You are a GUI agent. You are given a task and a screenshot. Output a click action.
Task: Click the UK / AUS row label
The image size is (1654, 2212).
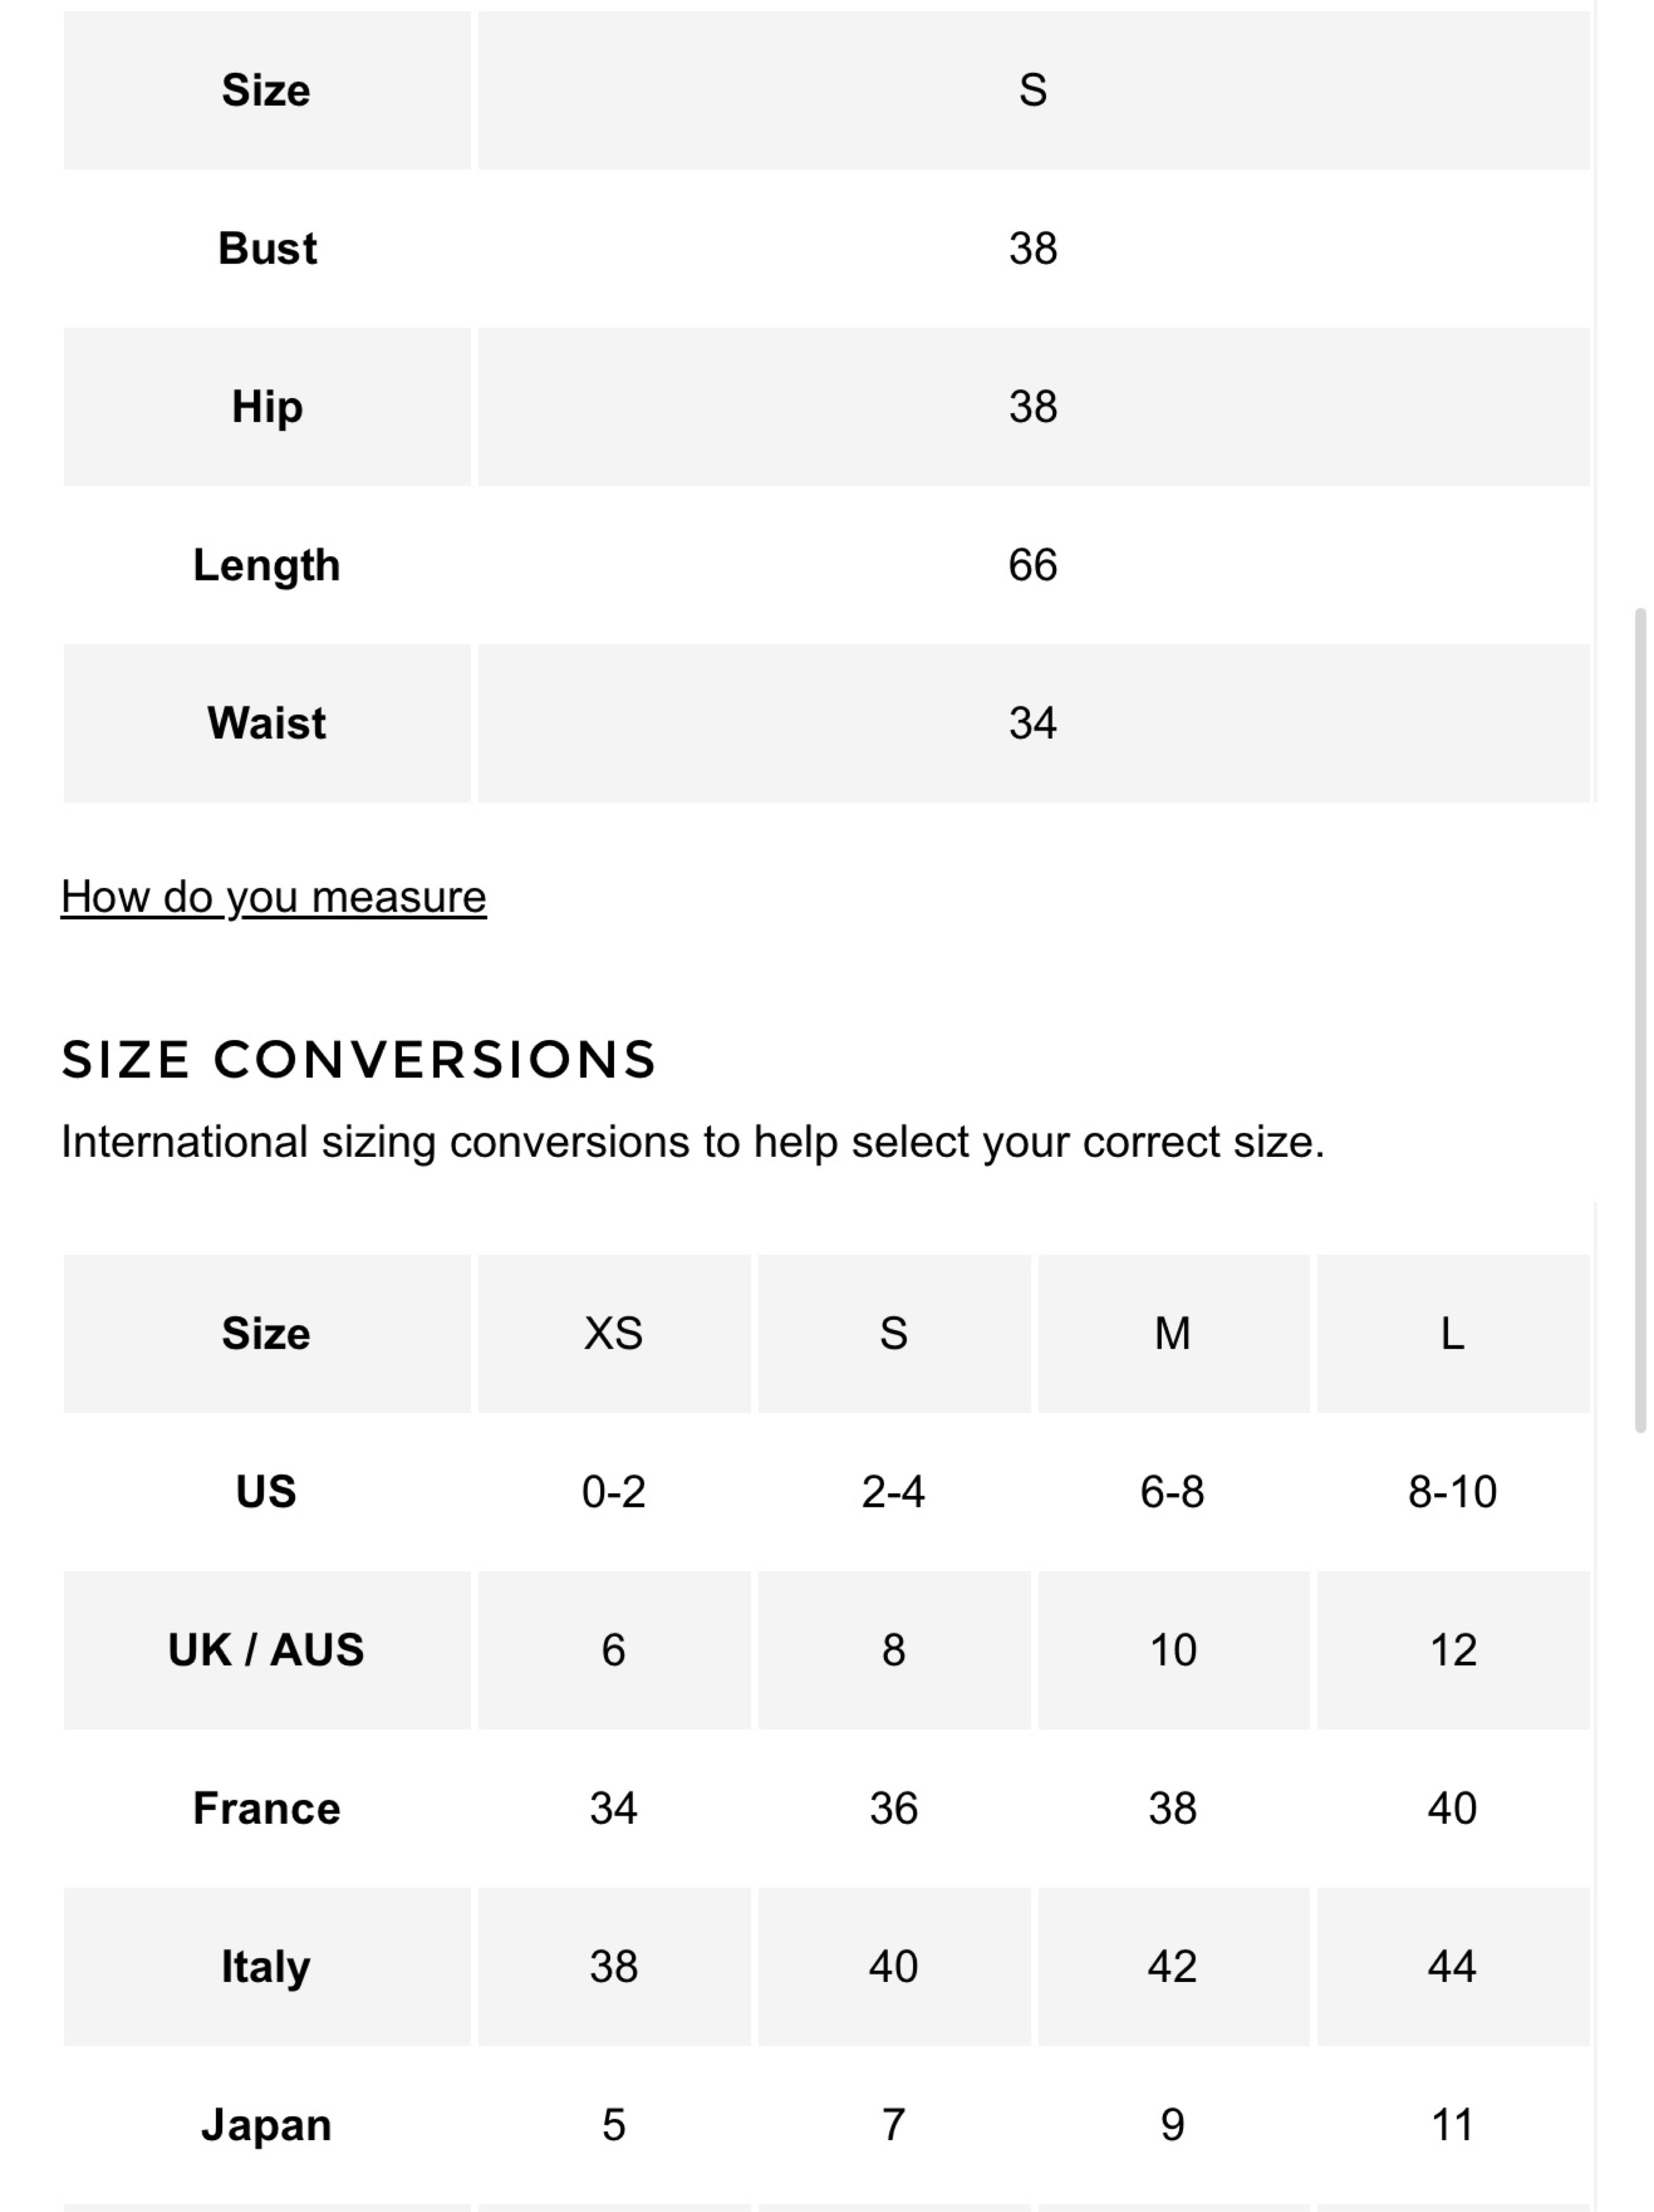[x=267, y=1650]
